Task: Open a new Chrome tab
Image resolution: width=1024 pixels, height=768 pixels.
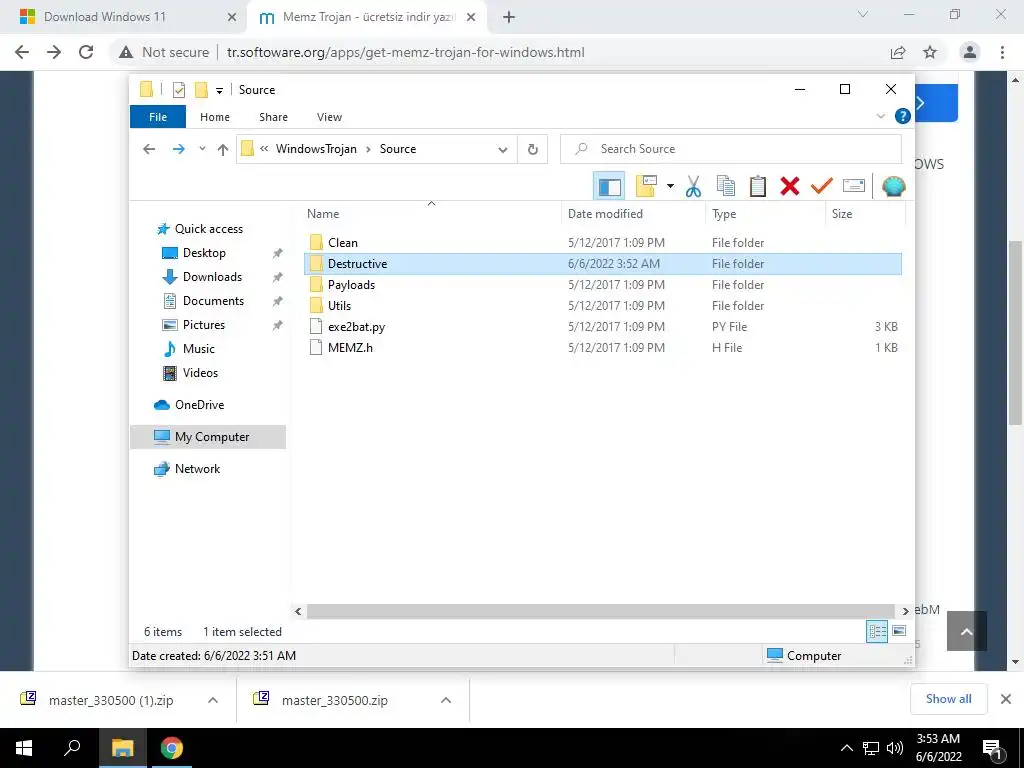Action: point(509,17)
